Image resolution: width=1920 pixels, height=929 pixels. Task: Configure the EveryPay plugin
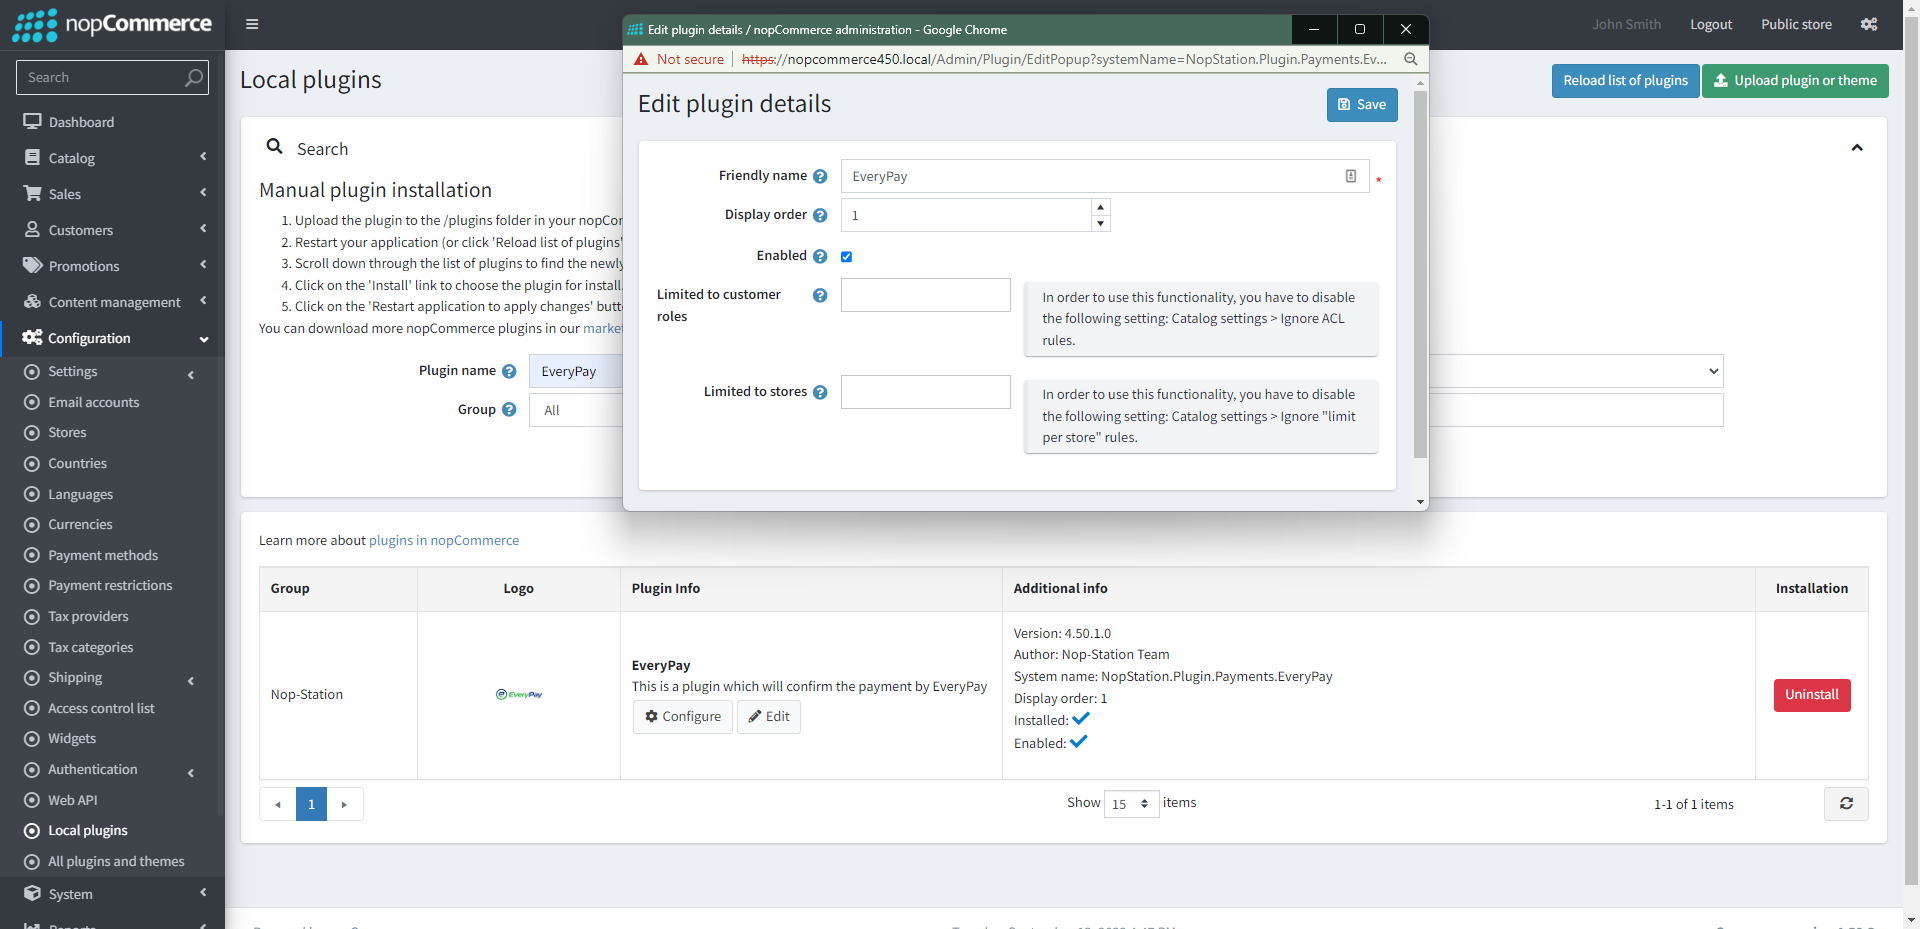point(683,717)
